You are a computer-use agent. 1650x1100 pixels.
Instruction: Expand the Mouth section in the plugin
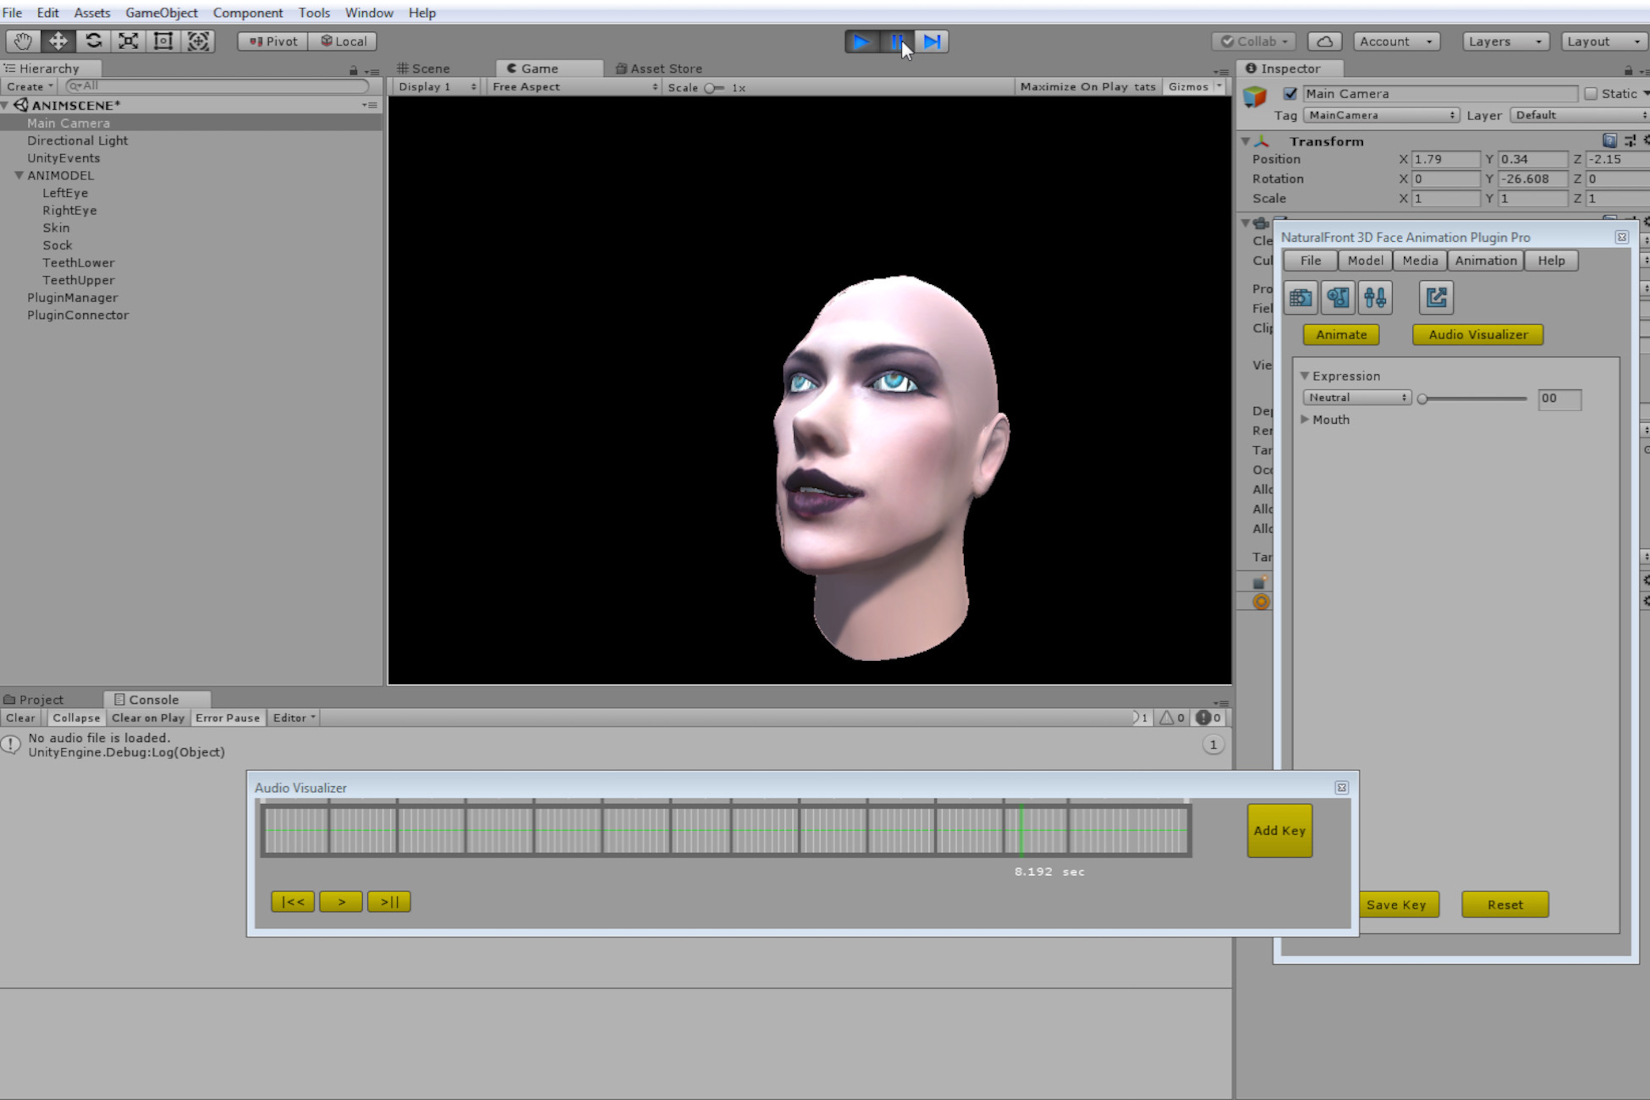coord(1305,419)
